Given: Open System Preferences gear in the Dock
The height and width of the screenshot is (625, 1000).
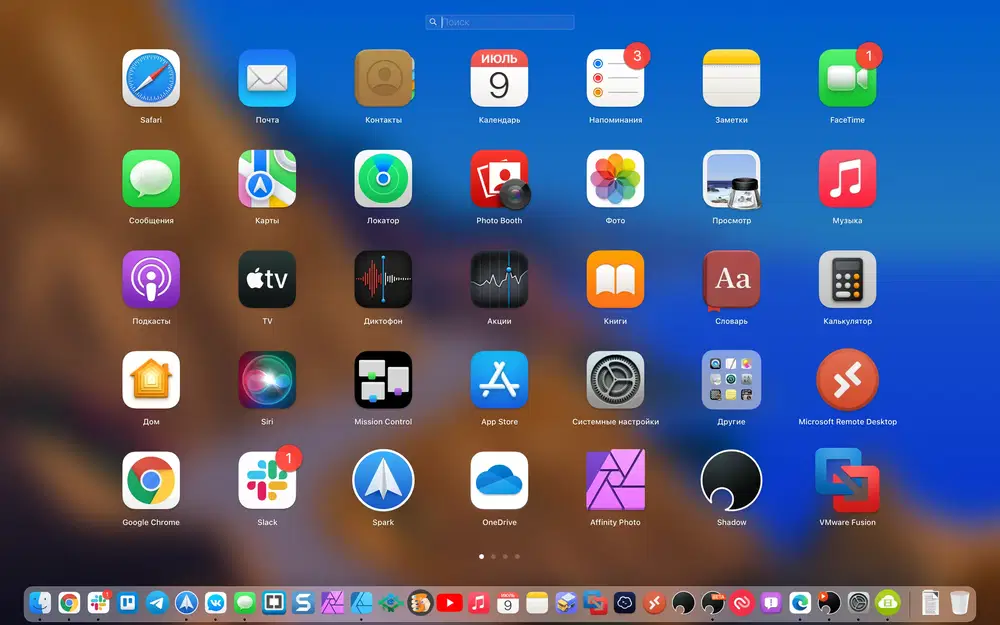Looking at the screenshot, I should pyautogui.click(x=859, y=603).
